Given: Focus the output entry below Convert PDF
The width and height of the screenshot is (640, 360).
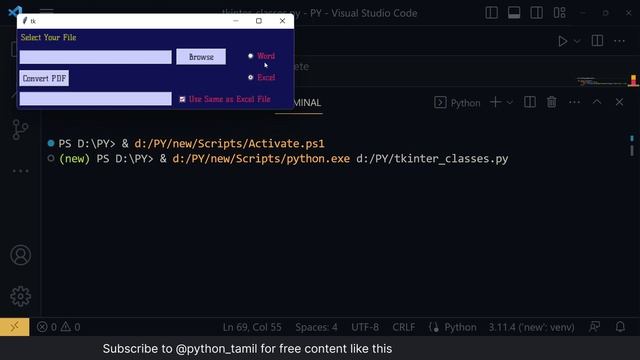Looking at the screenshot, I should pos(96,99).
